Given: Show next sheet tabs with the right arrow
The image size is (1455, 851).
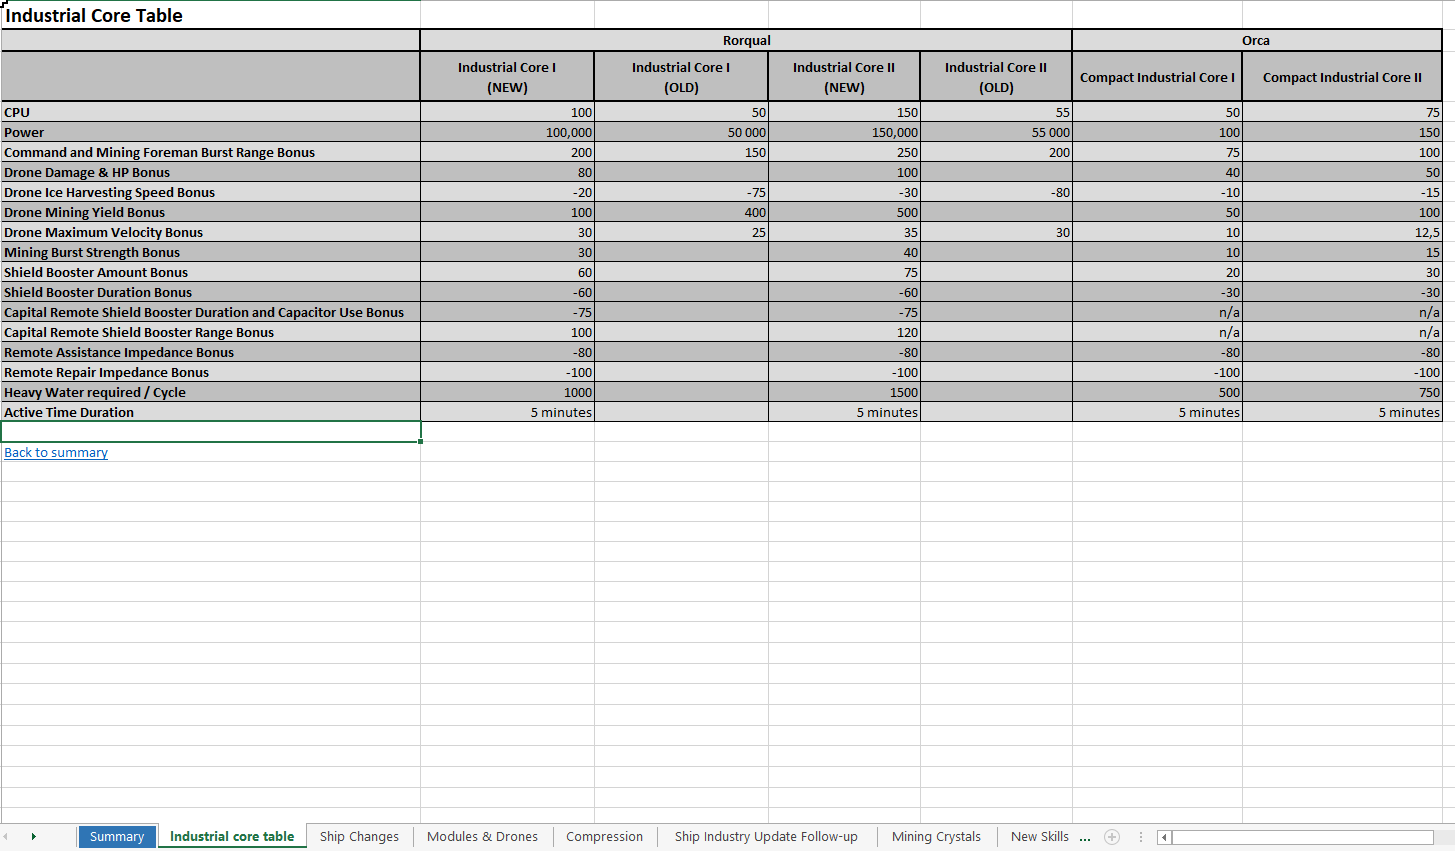Looking at the screenshot, I should tap(34, 837).
